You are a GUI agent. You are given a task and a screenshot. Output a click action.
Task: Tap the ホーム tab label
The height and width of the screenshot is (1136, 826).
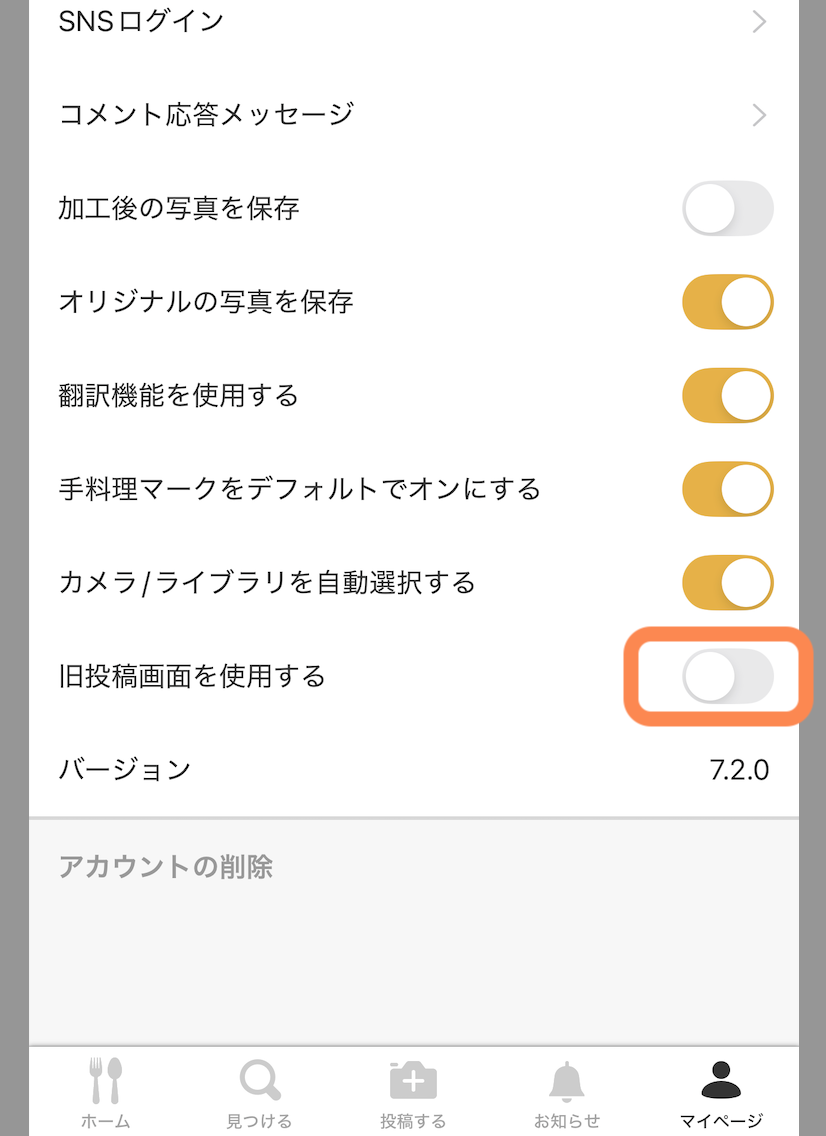pyautogui.click(x=105, y=1121)
